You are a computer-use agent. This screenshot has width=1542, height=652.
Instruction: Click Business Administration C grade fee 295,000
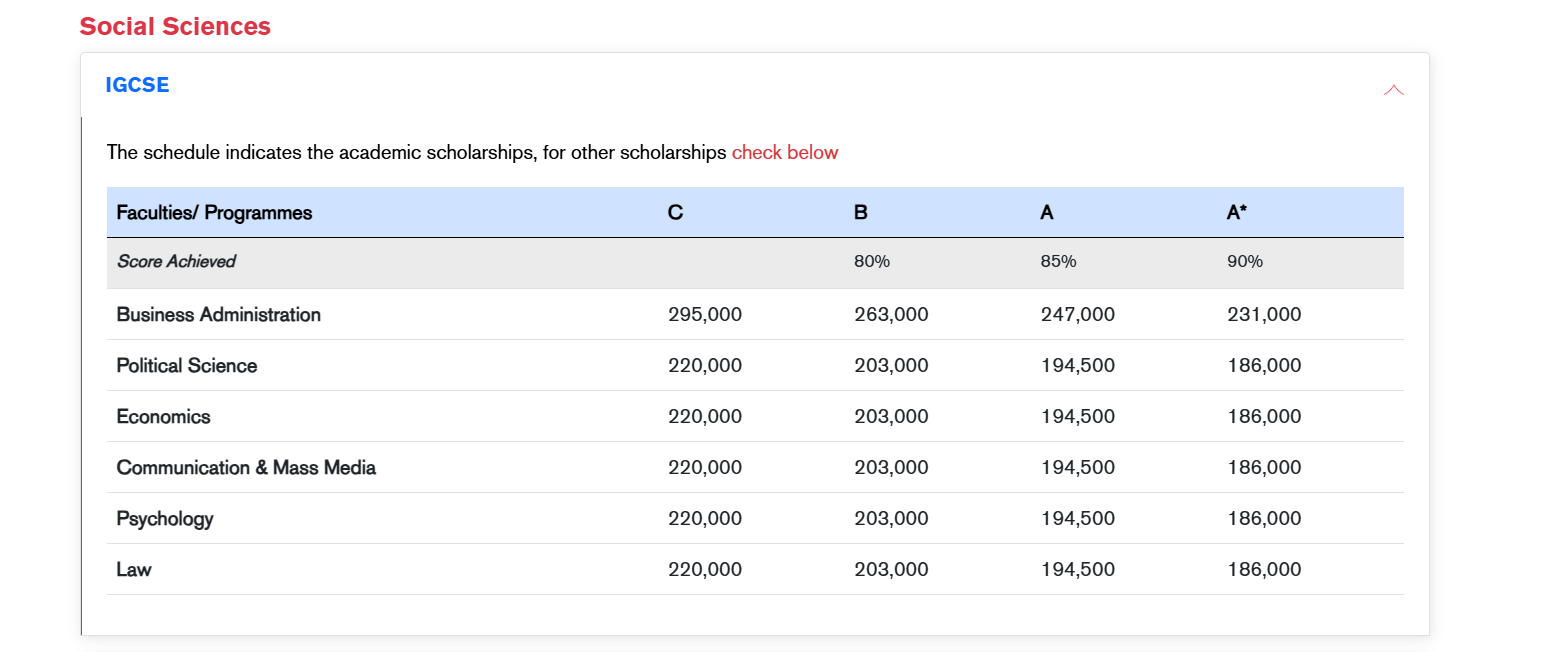tap(705, 315)
